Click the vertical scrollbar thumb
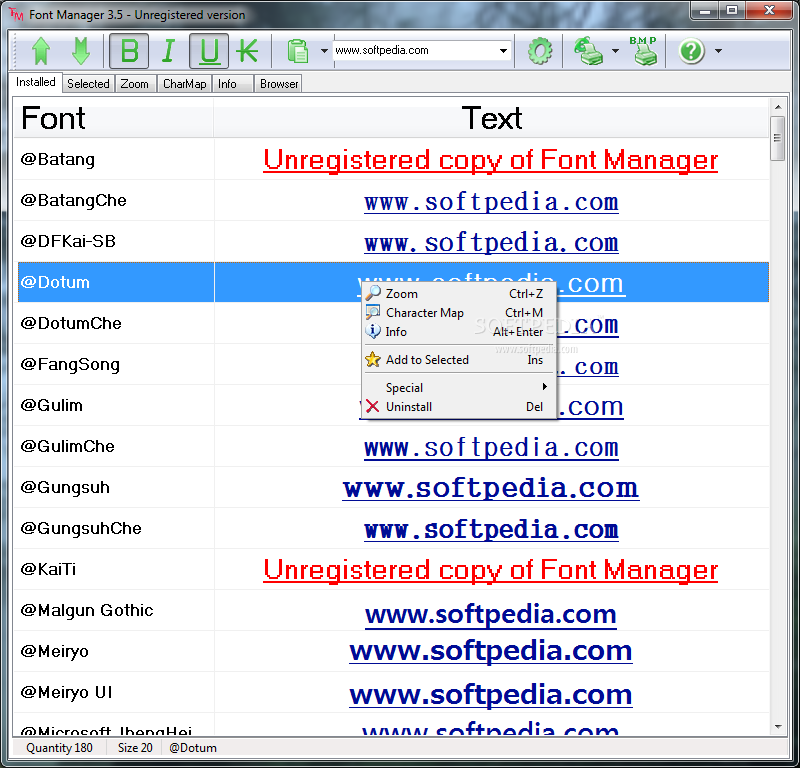Viewport: 800px width, 768px height. tap(778, 138)
